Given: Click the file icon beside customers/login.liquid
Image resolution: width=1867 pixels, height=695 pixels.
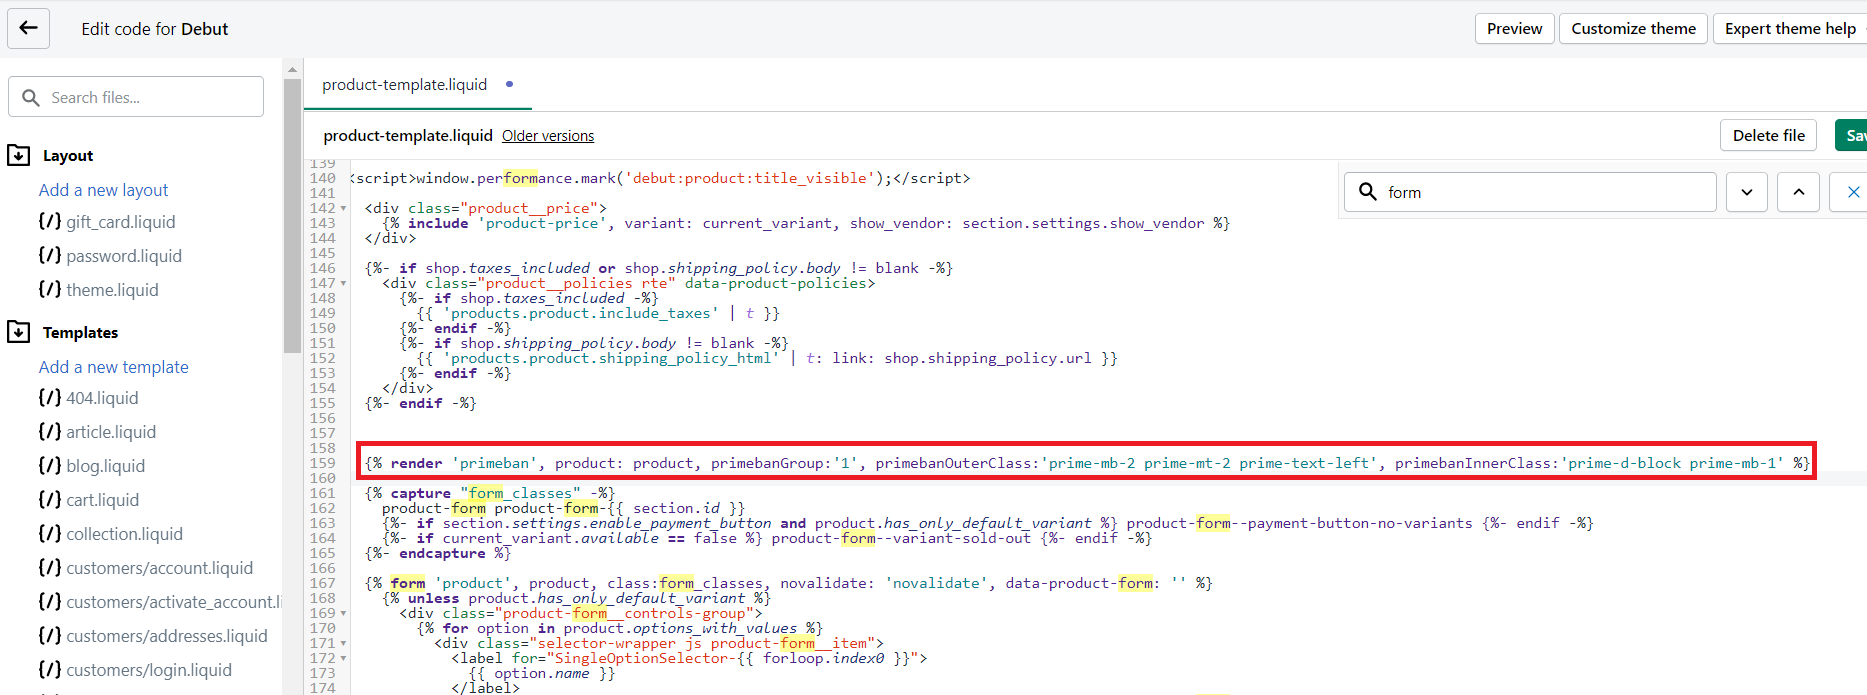Looking at the screenshot, I should tap(50, 669).
